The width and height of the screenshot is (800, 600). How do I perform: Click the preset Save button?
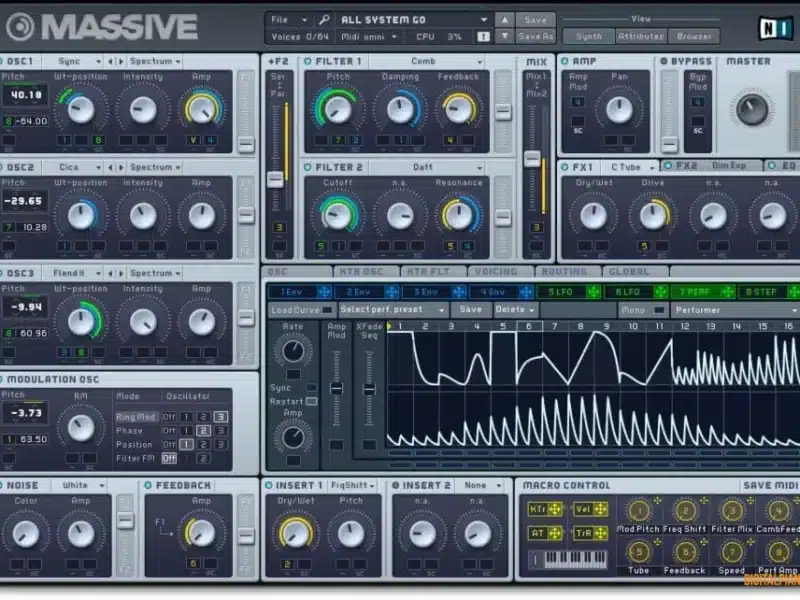click(x=535, y=20)
